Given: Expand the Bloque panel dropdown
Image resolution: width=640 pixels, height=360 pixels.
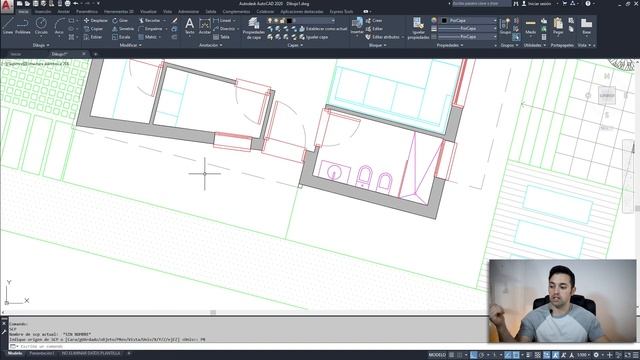Looking at the screenshot, I should pos(378,45).
